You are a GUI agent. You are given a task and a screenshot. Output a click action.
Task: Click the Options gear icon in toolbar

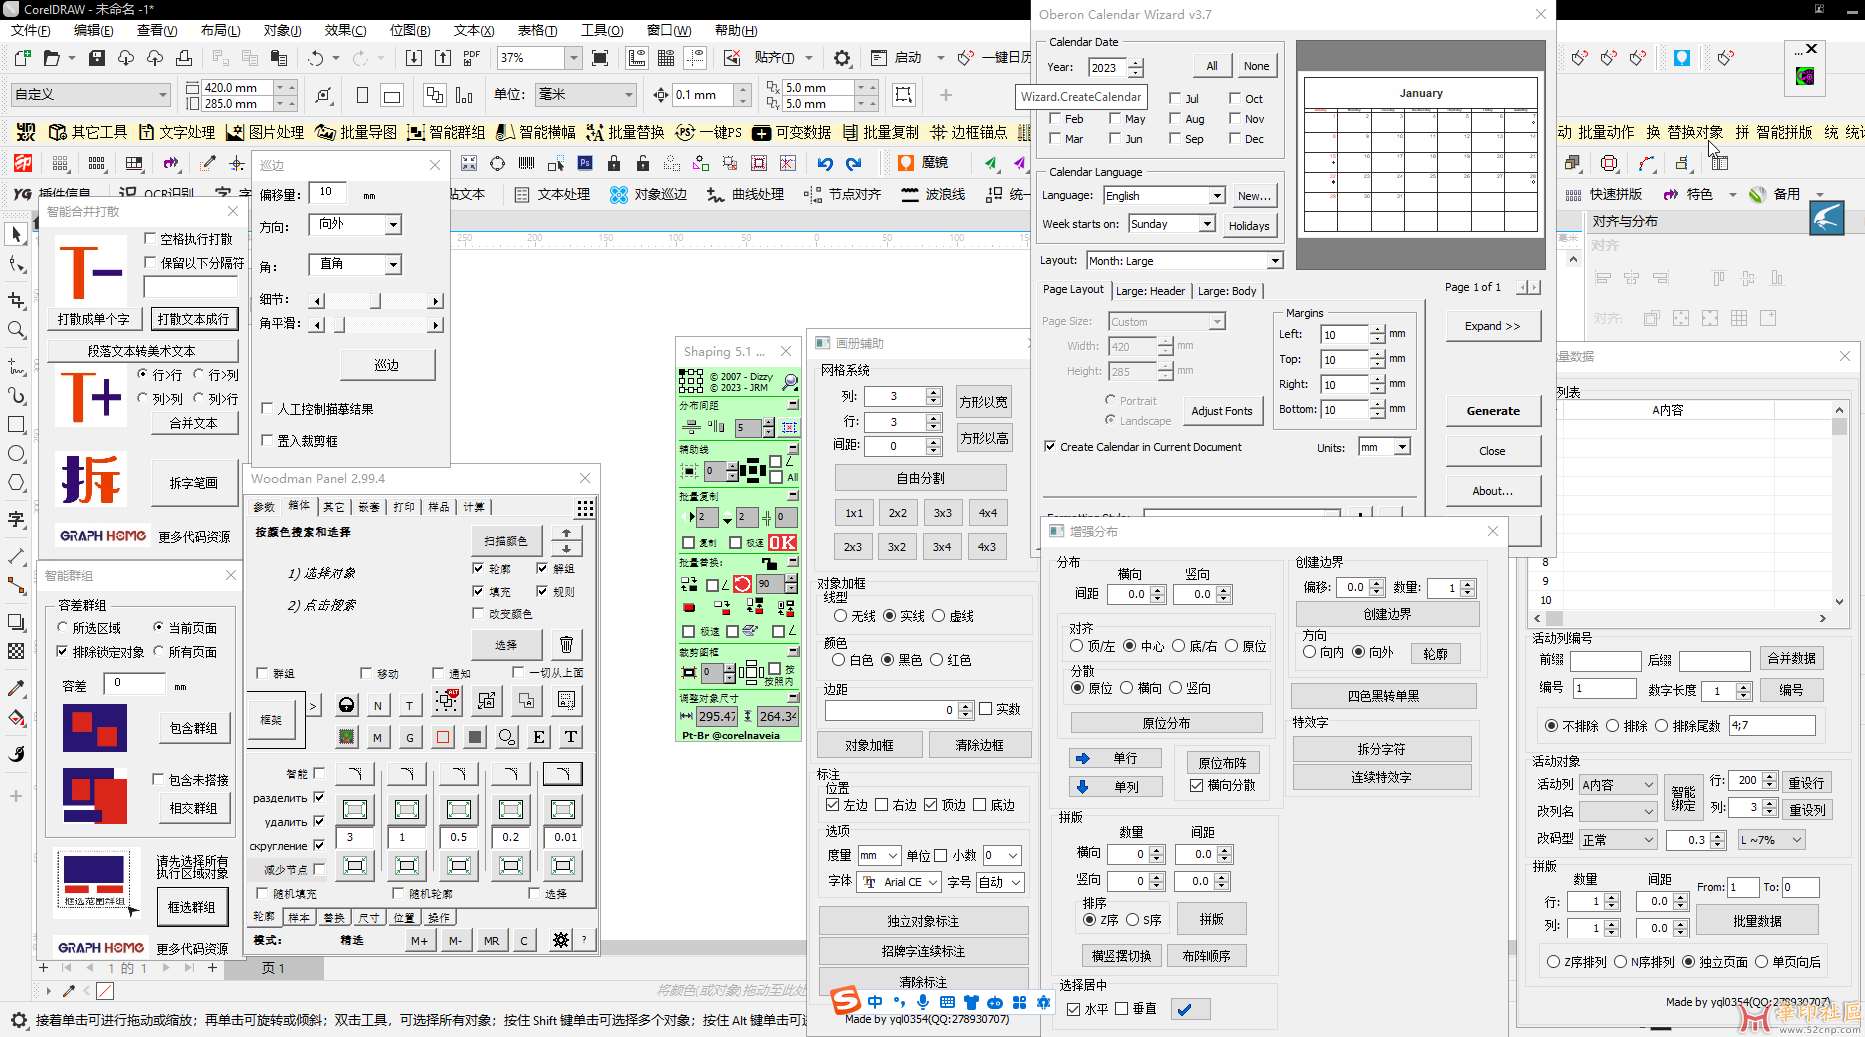coord(842,58)
